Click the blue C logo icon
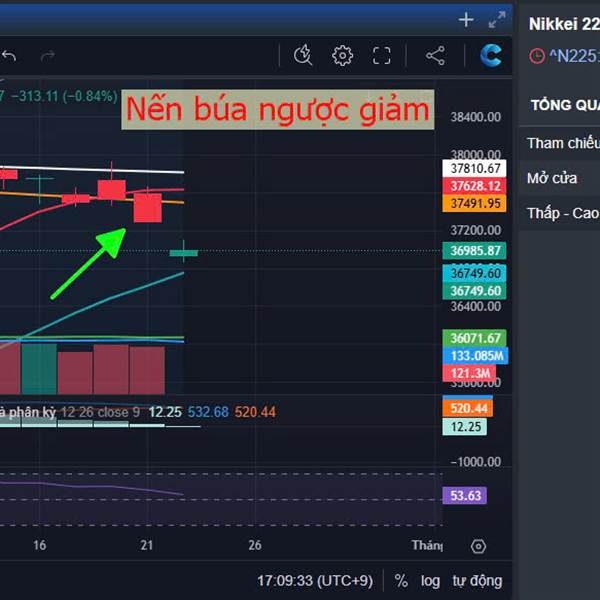 coord(491,55)
